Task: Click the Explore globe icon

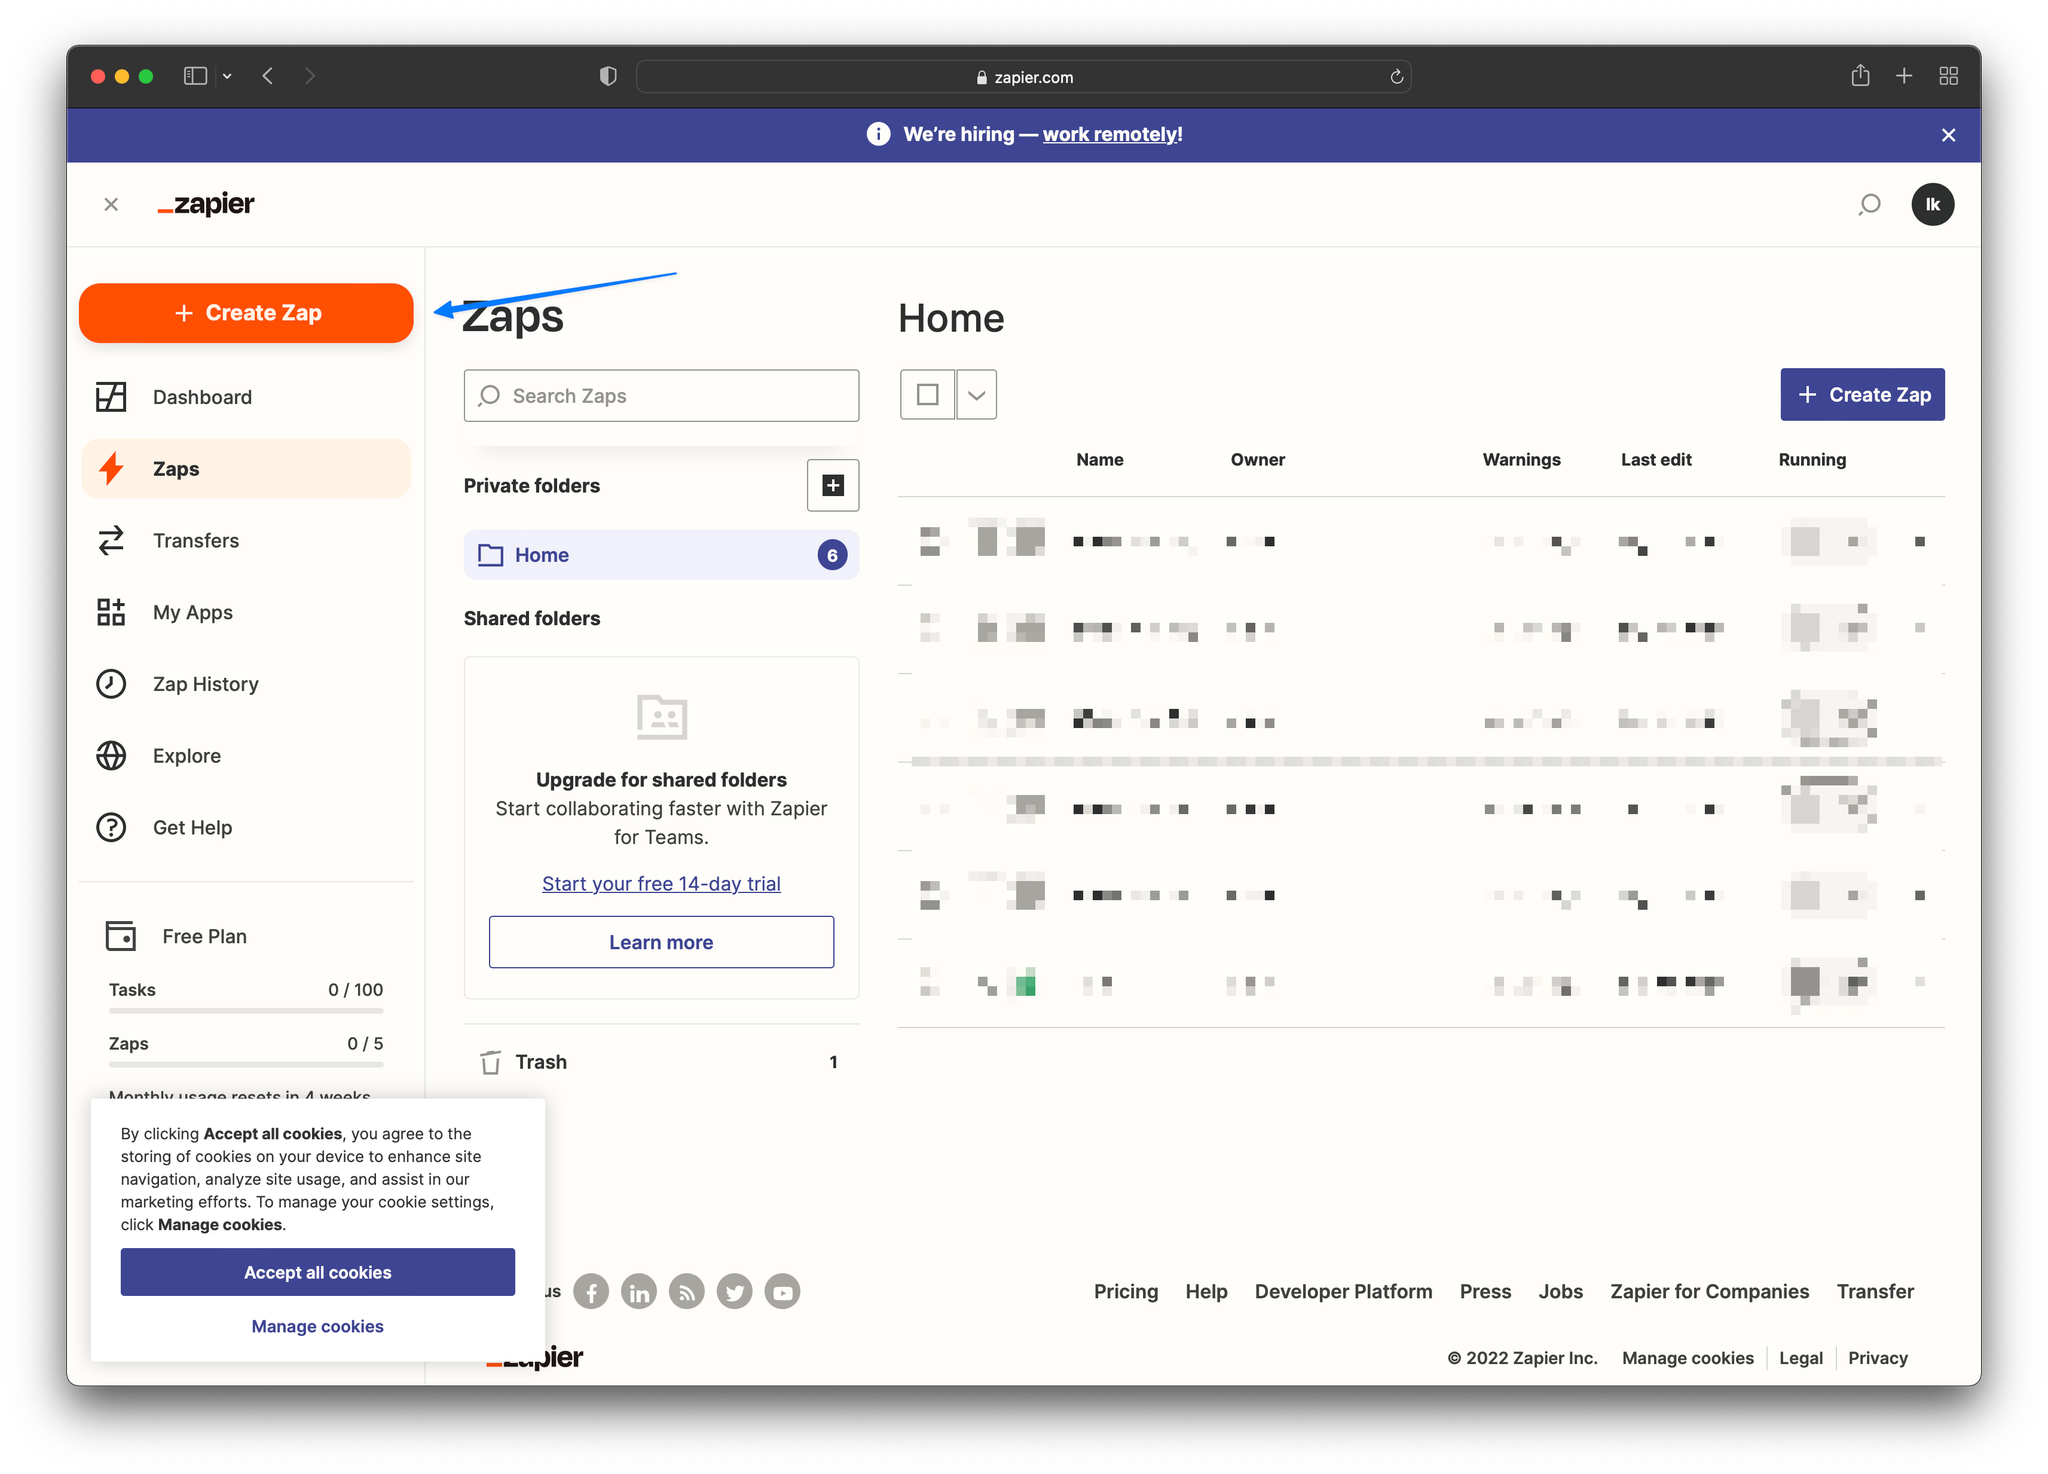Action: [111, 756]
